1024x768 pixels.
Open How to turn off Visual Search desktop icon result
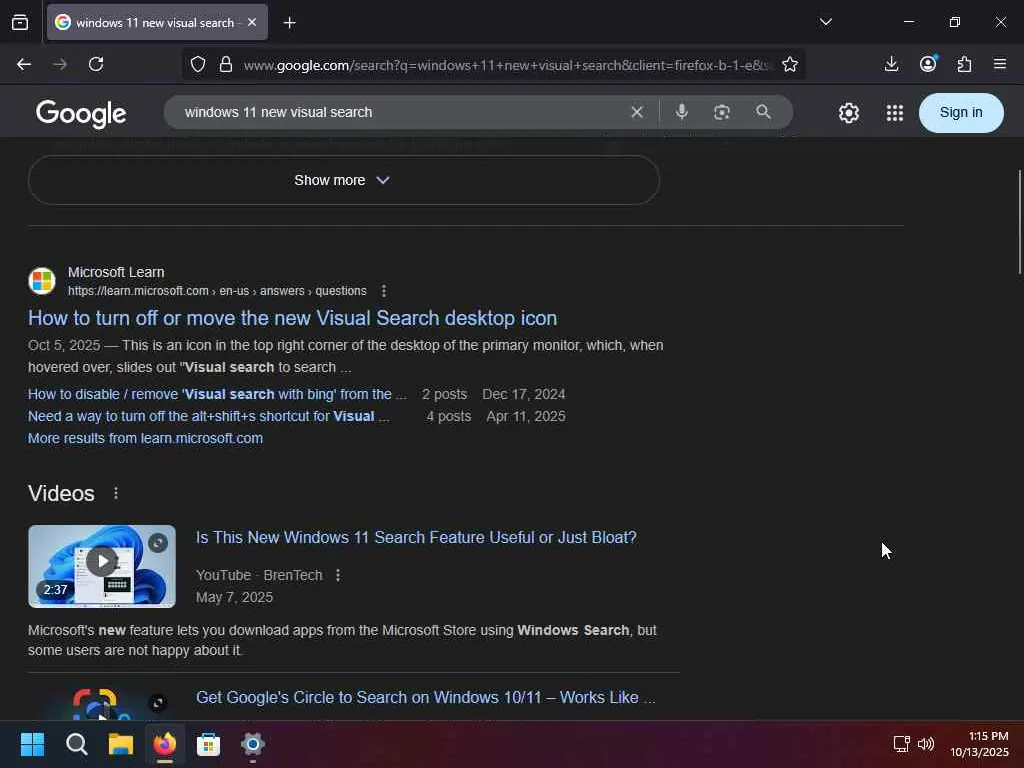[293, 318]
